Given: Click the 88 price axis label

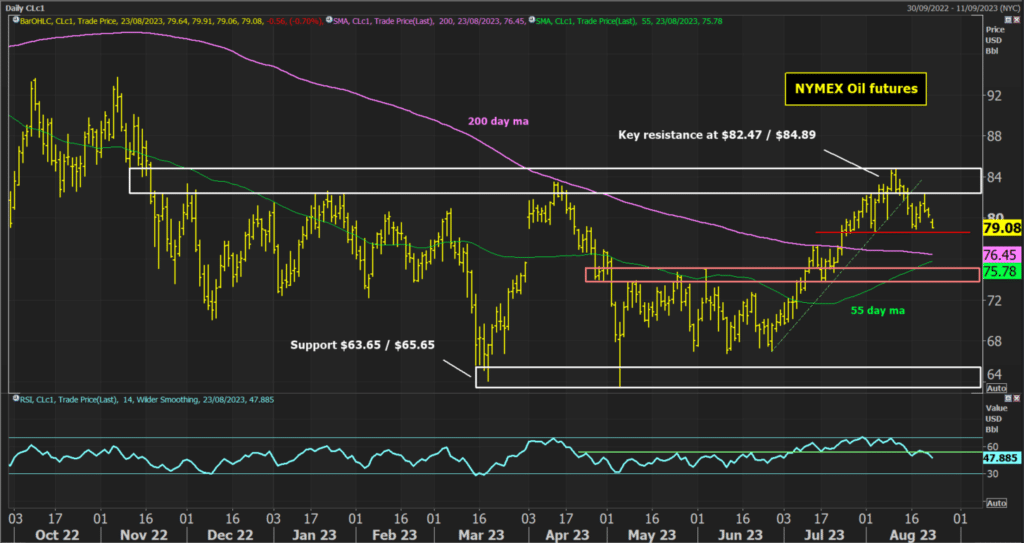Looking at the screenshot, I should coord(994,137).
